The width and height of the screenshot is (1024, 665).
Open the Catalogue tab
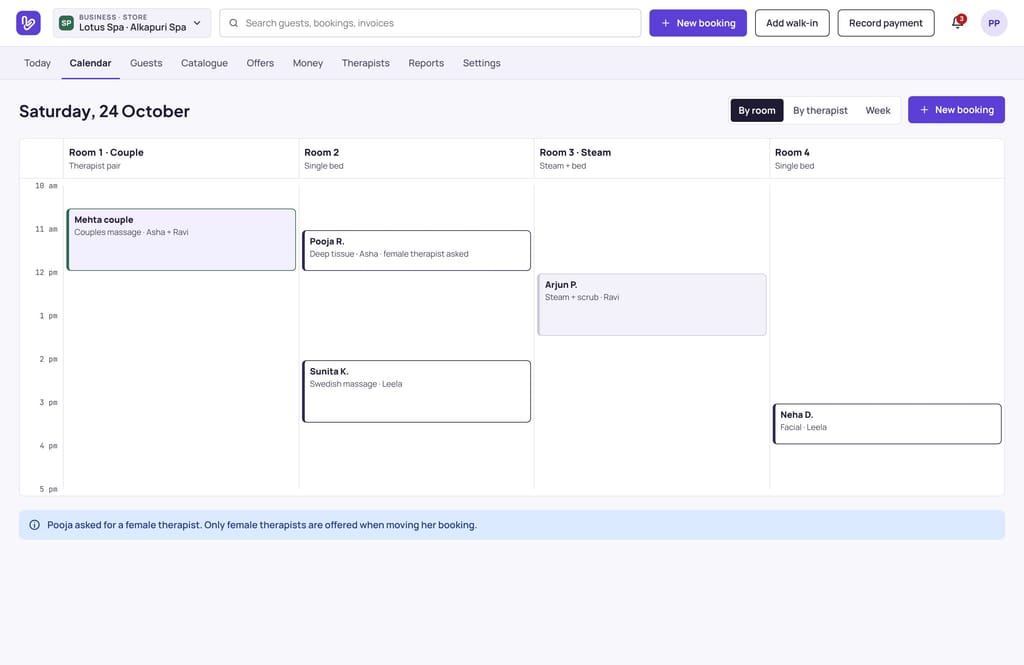coord(204,63)
